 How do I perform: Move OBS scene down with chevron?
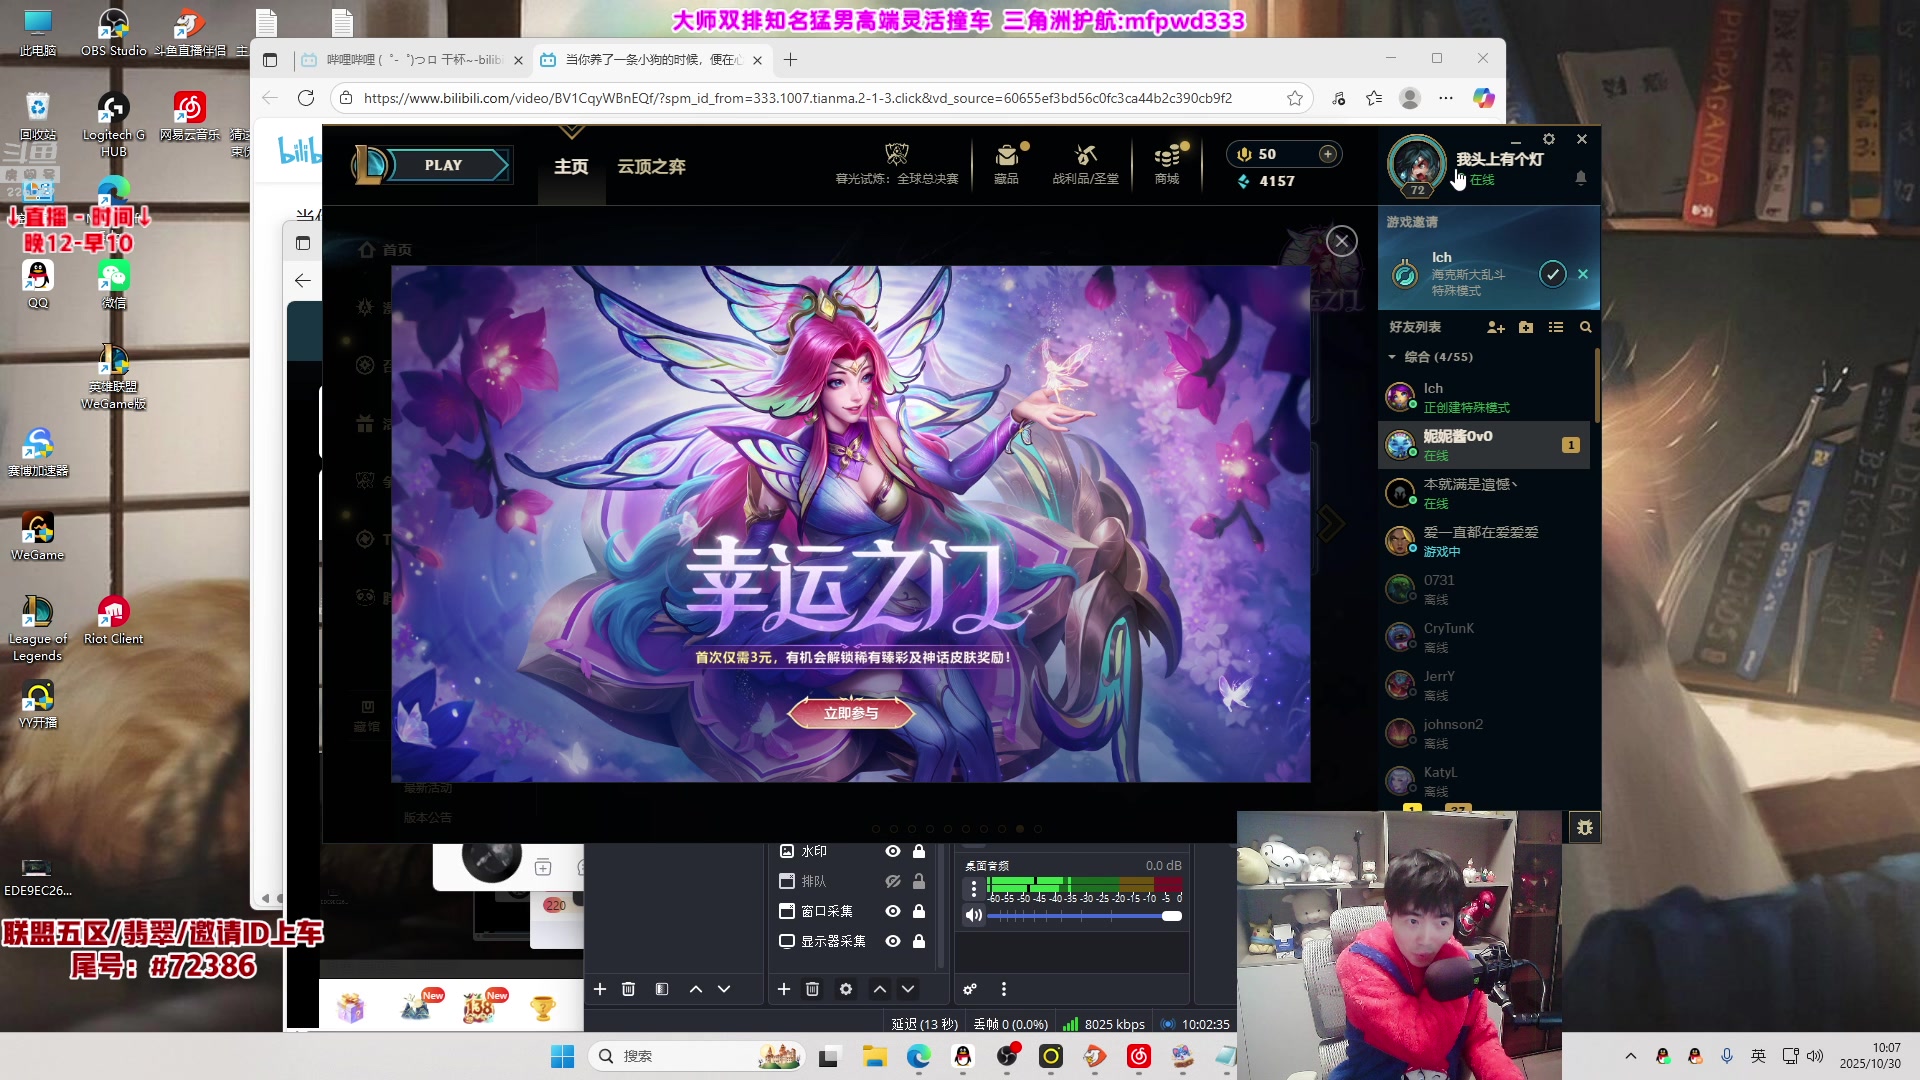(724, 989)
